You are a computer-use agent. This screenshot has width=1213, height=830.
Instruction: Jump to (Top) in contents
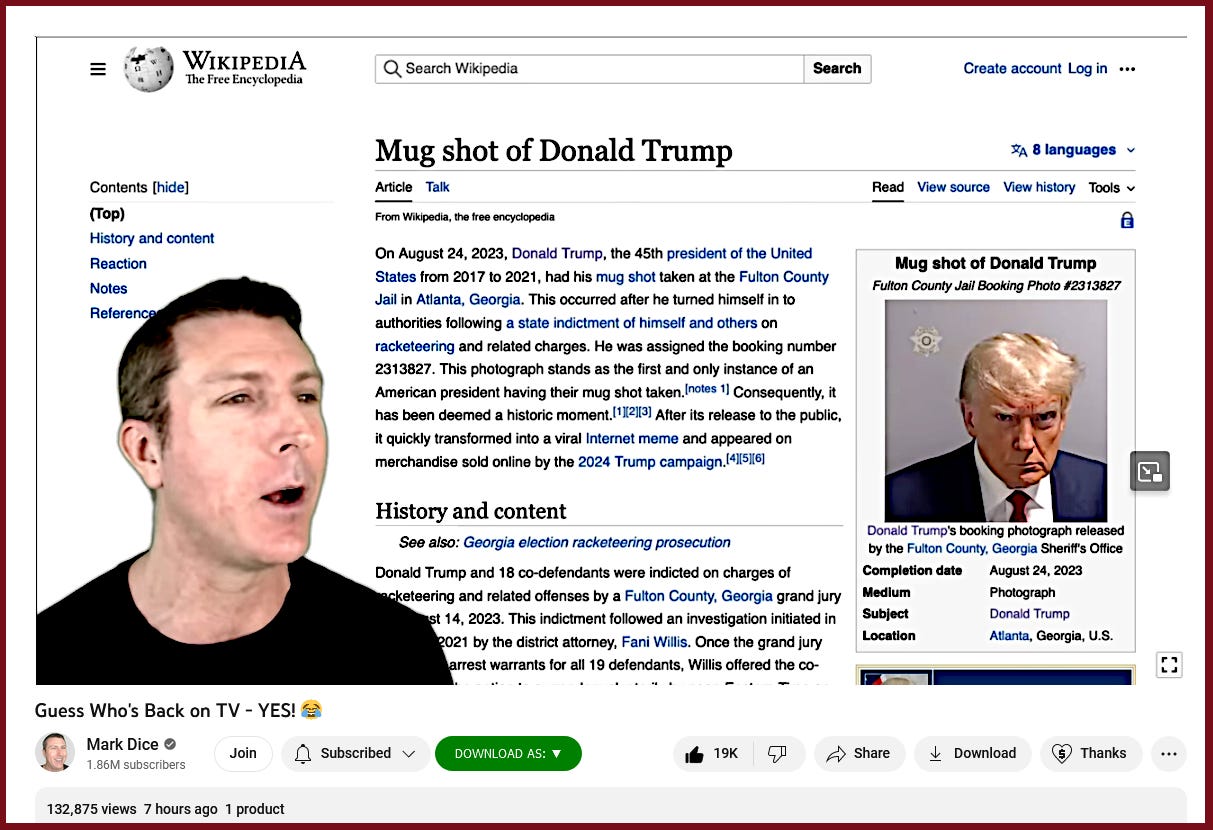pos(107,213)
